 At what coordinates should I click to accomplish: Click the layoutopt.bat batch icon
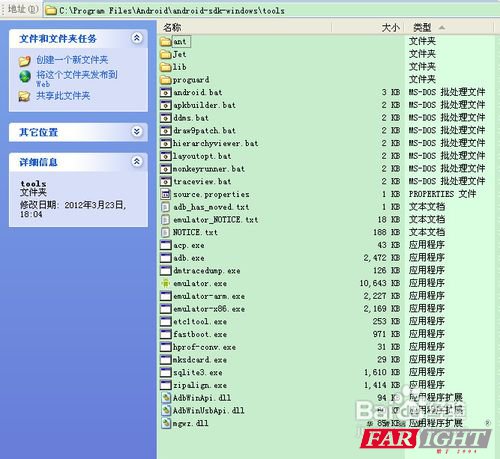click(166, 156)
